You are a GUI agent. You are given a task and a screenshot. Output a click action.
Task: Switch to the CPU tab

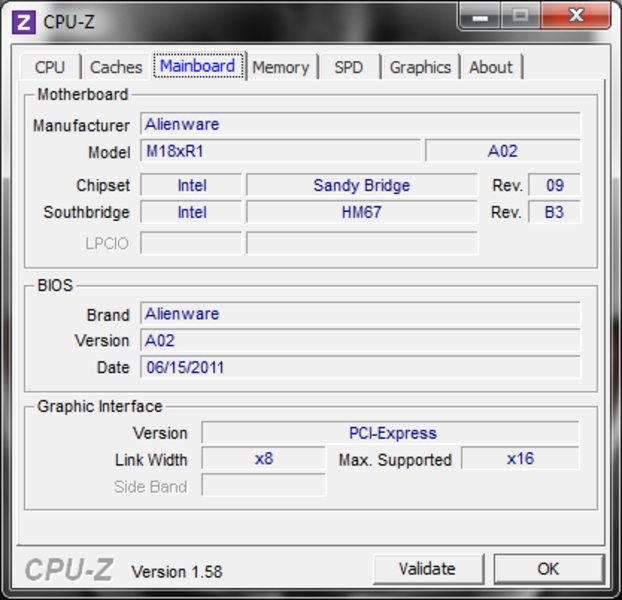click(x=50, y=67)
